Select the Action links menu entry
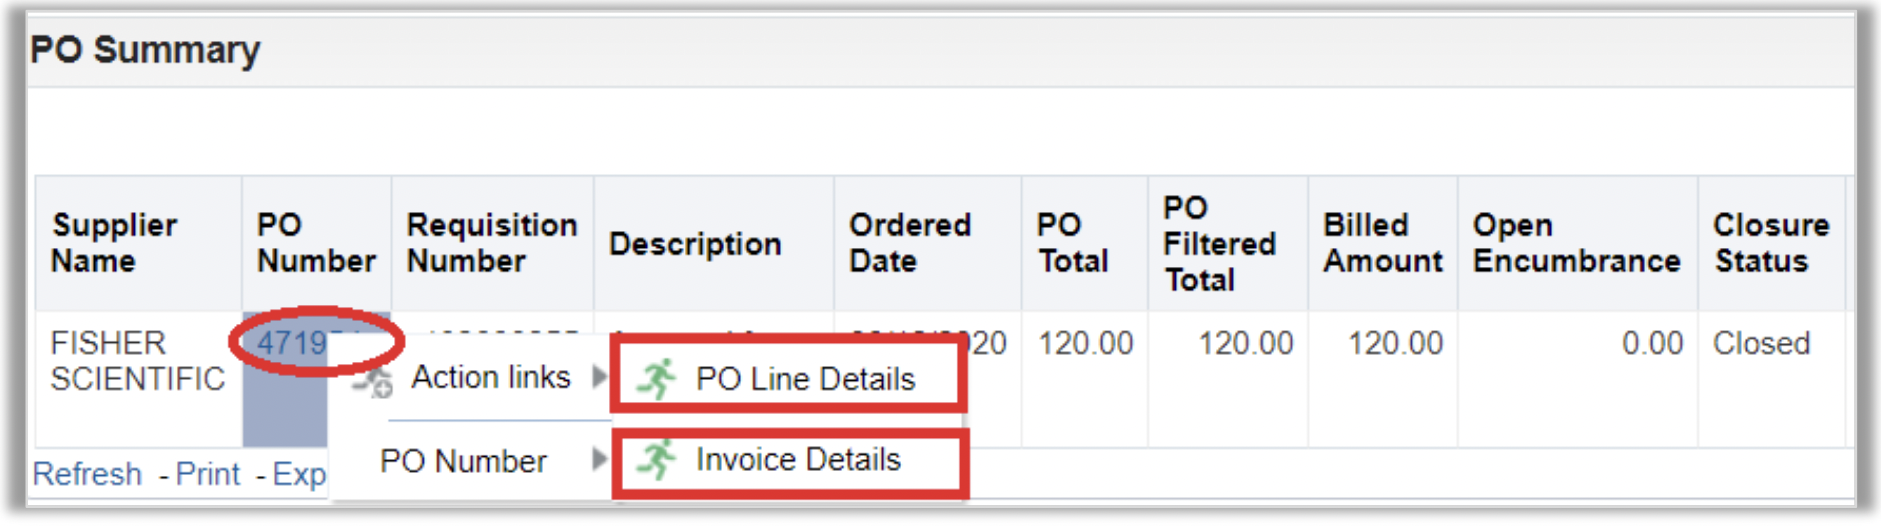The width and height of the screenshot is (1881, 526). [490, 377]
